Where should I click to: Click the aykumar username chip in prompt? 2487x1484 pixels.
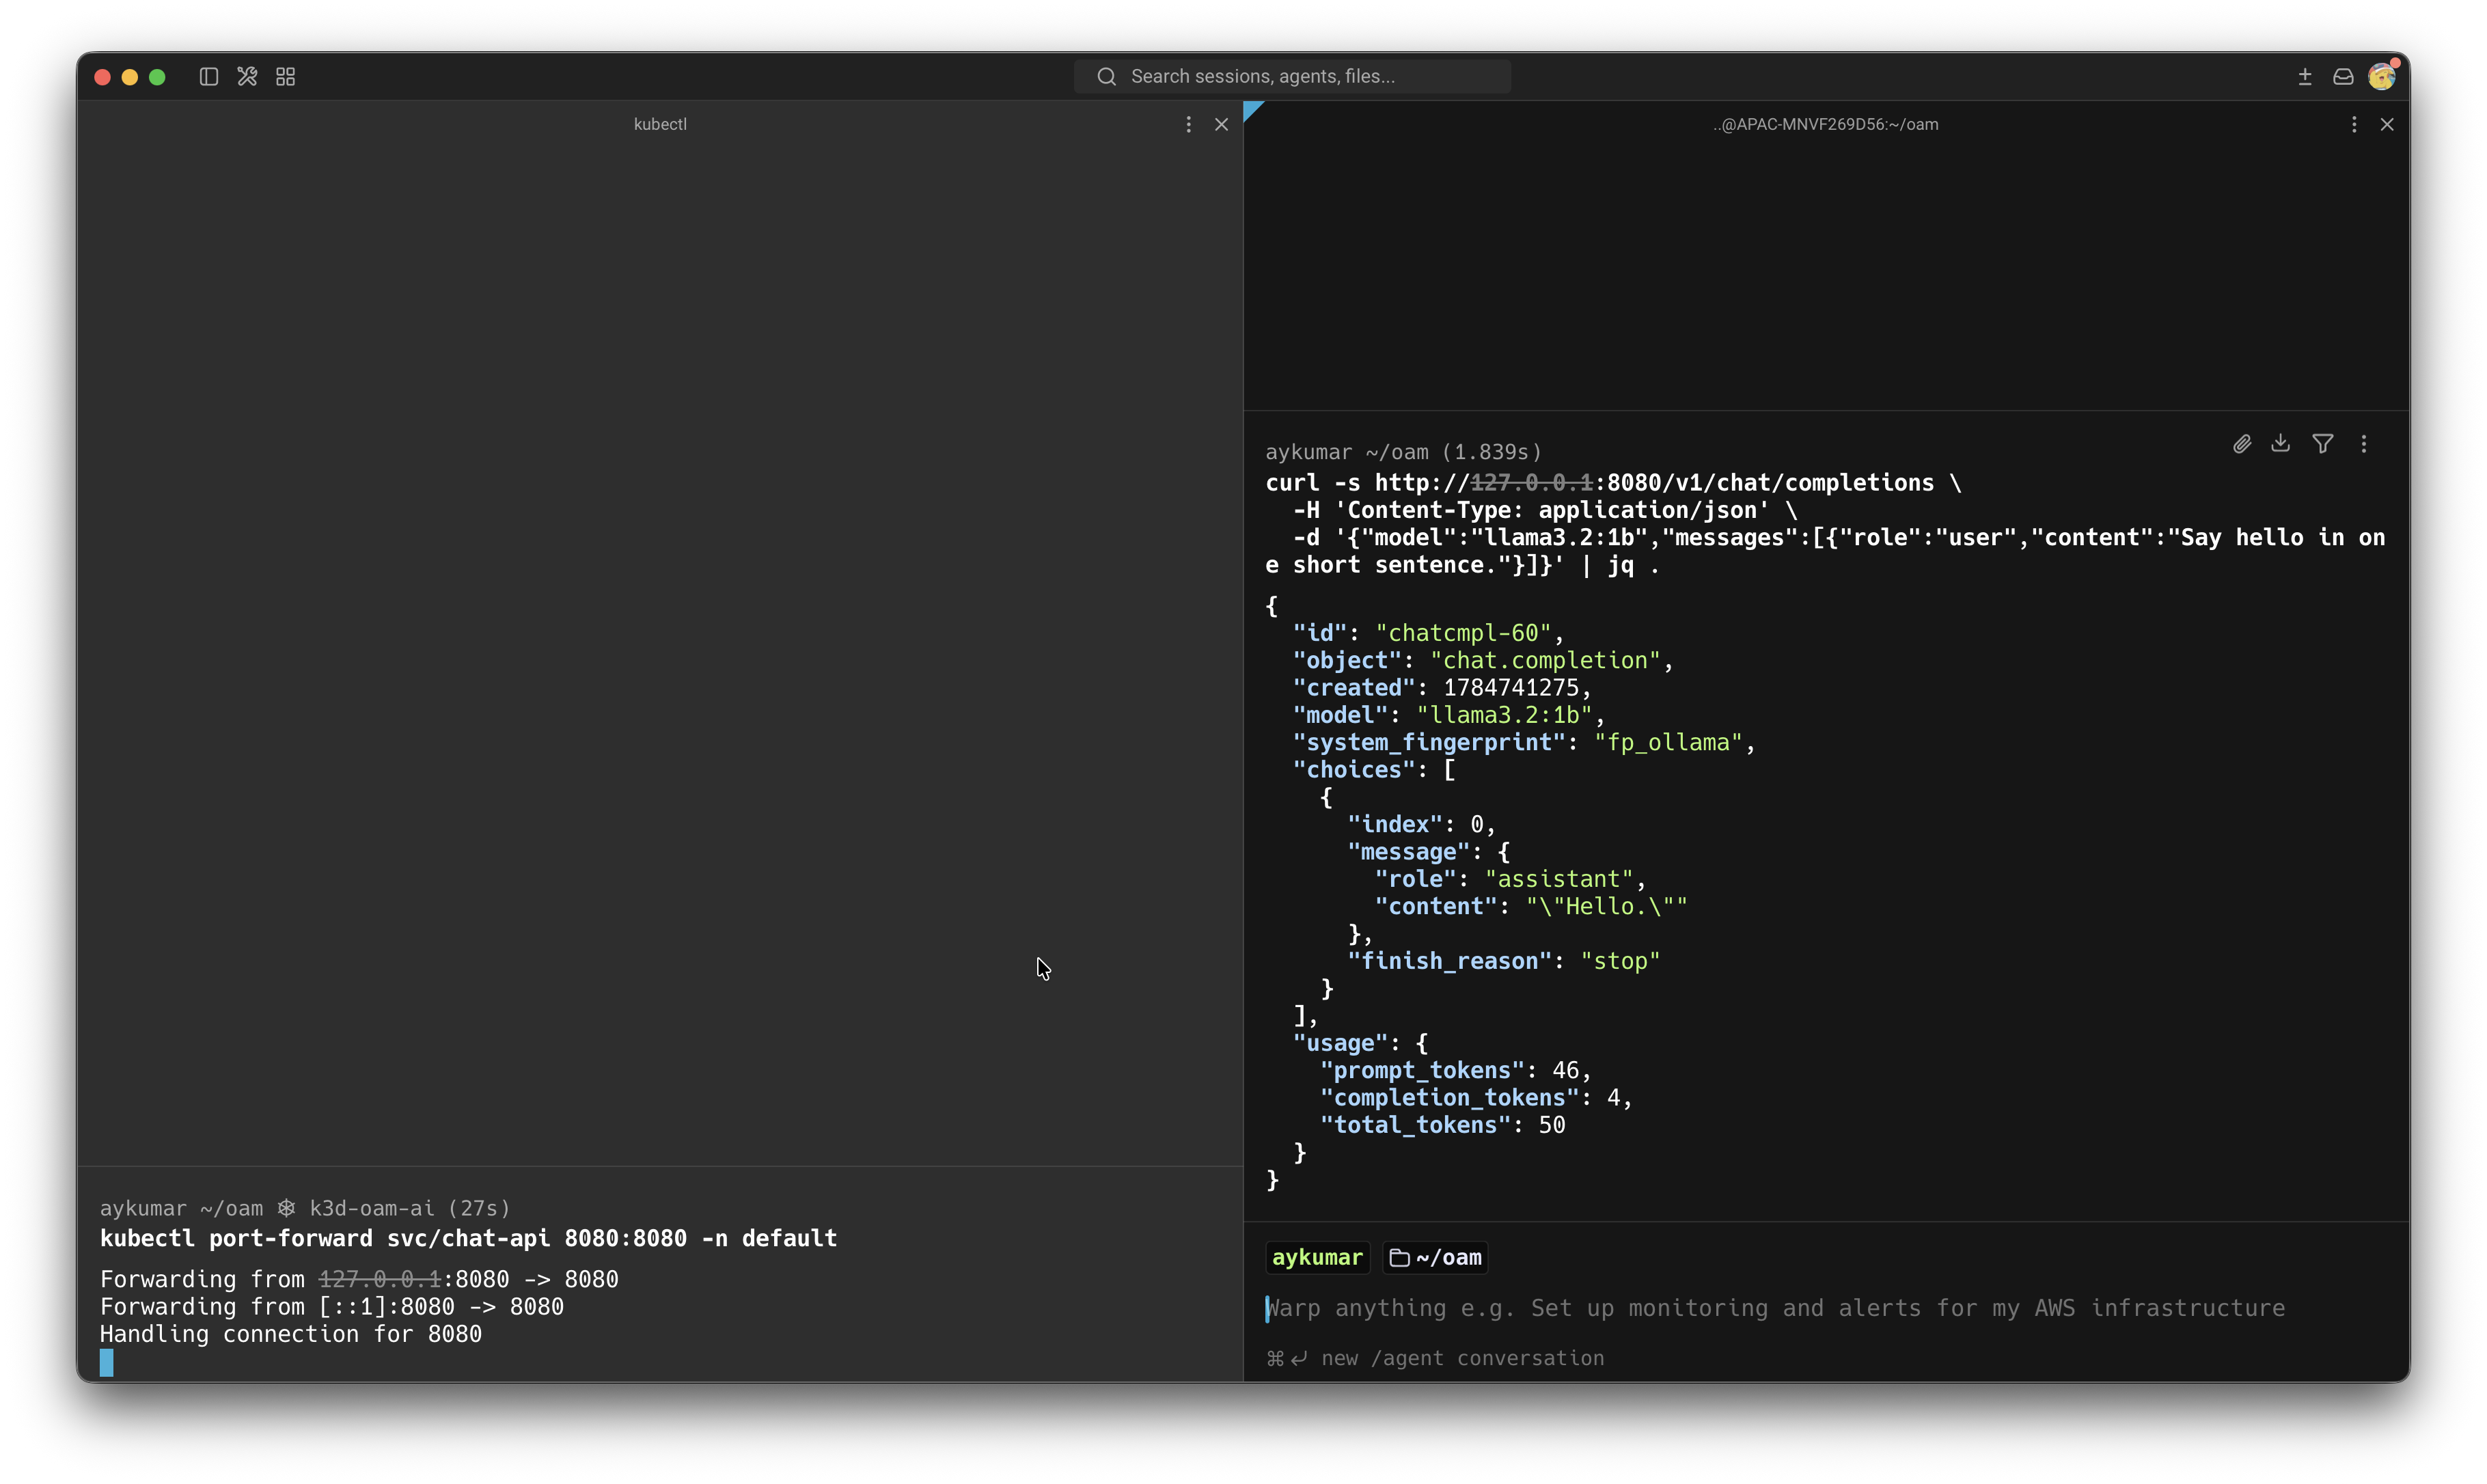[x=1317, y=1257]
